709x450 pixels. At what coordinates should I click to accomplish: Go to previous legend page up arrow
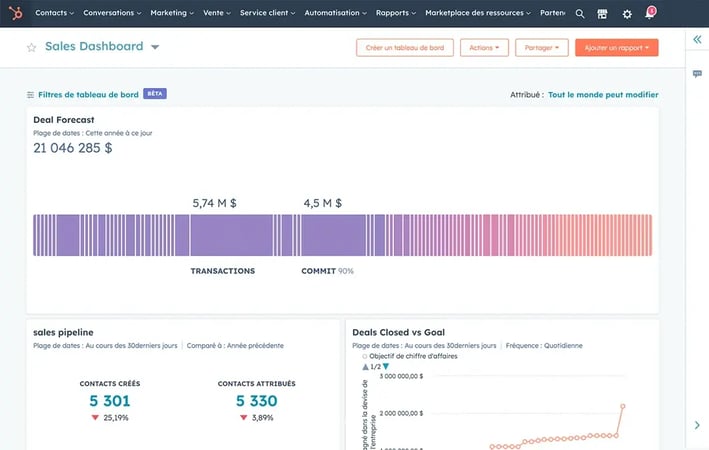click(365, 367)
